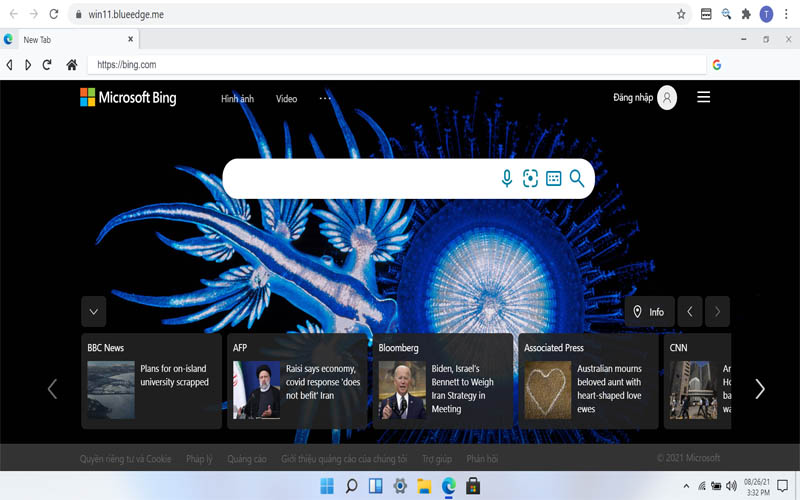Viewport: 800px width, 500px height.
Task: Open Chrome extensions puzzle icon
Action: [x=746, y=14]
